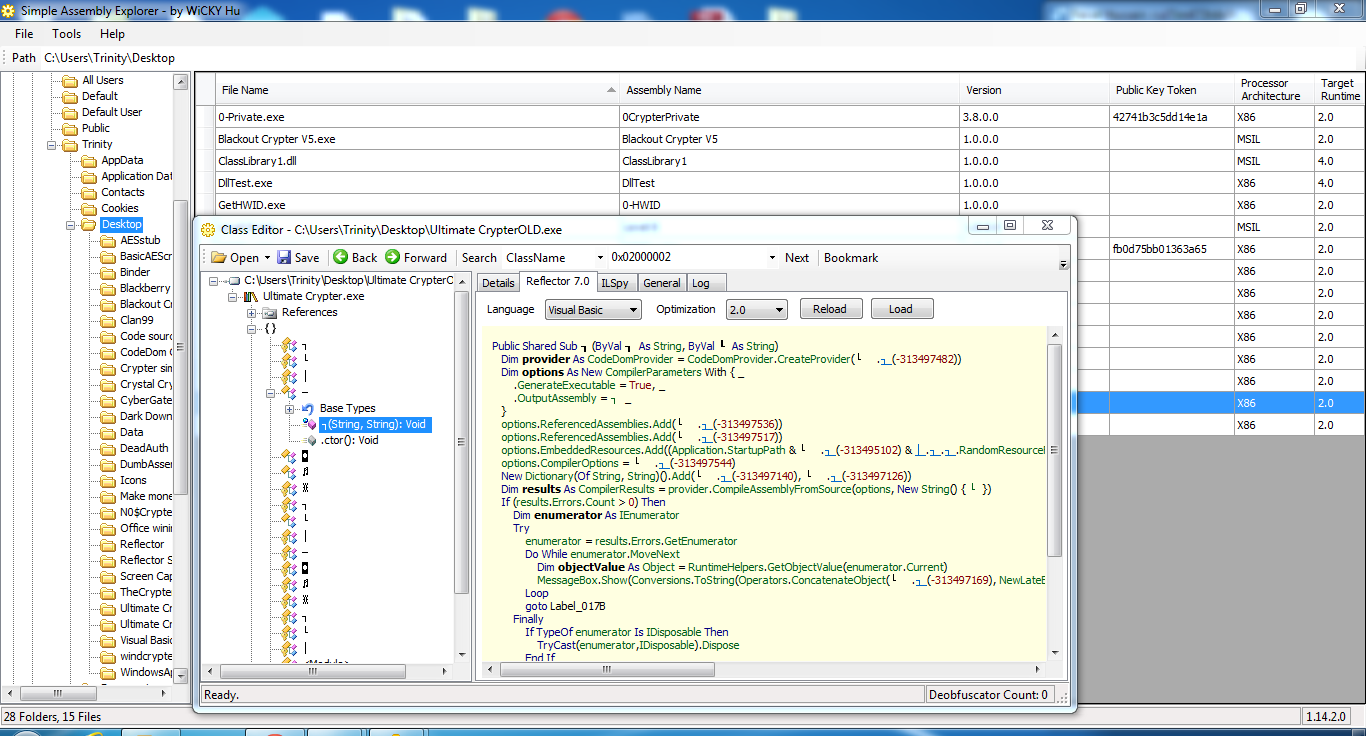
Task: Expand the References tree node
Action: pos(249,311)
